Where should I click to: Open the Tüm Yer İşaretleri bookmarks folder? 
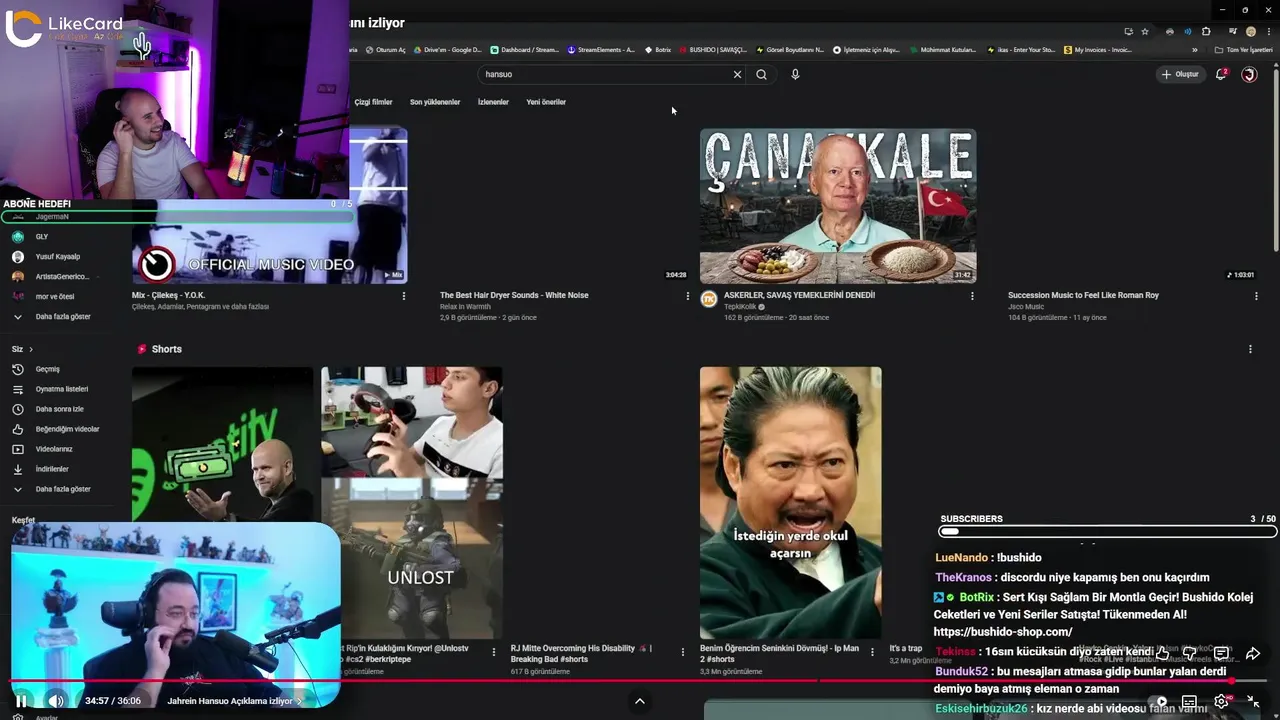click(x=1245, y=50)
